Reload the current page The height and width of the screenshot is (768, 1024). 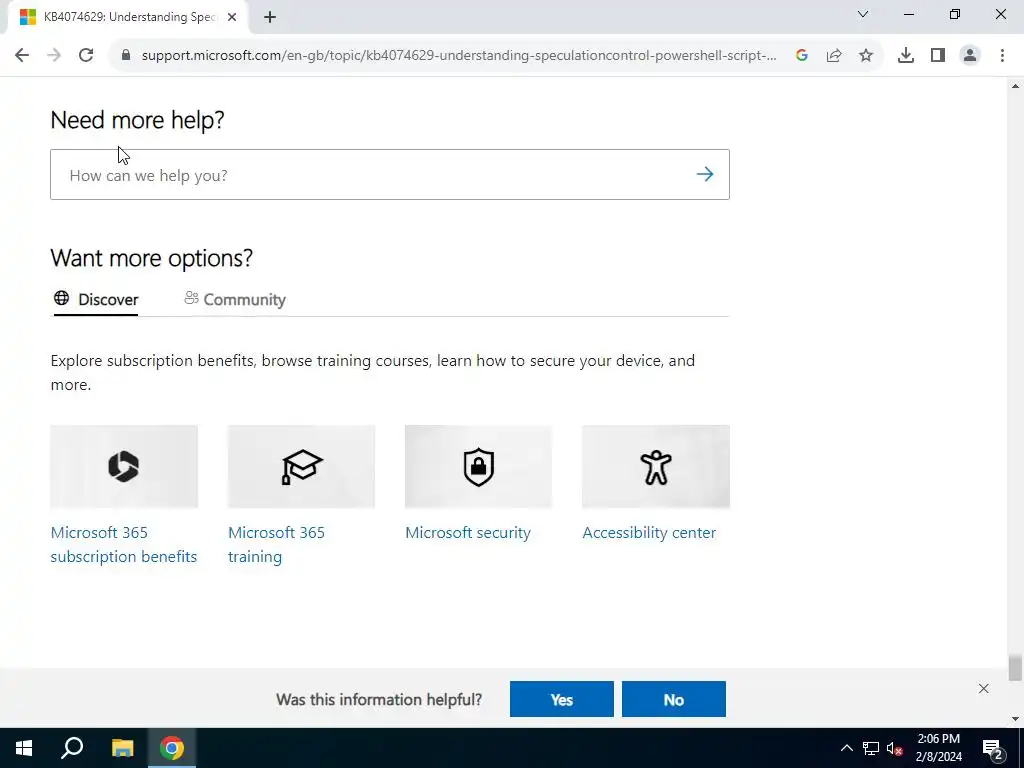coord(86,56)
